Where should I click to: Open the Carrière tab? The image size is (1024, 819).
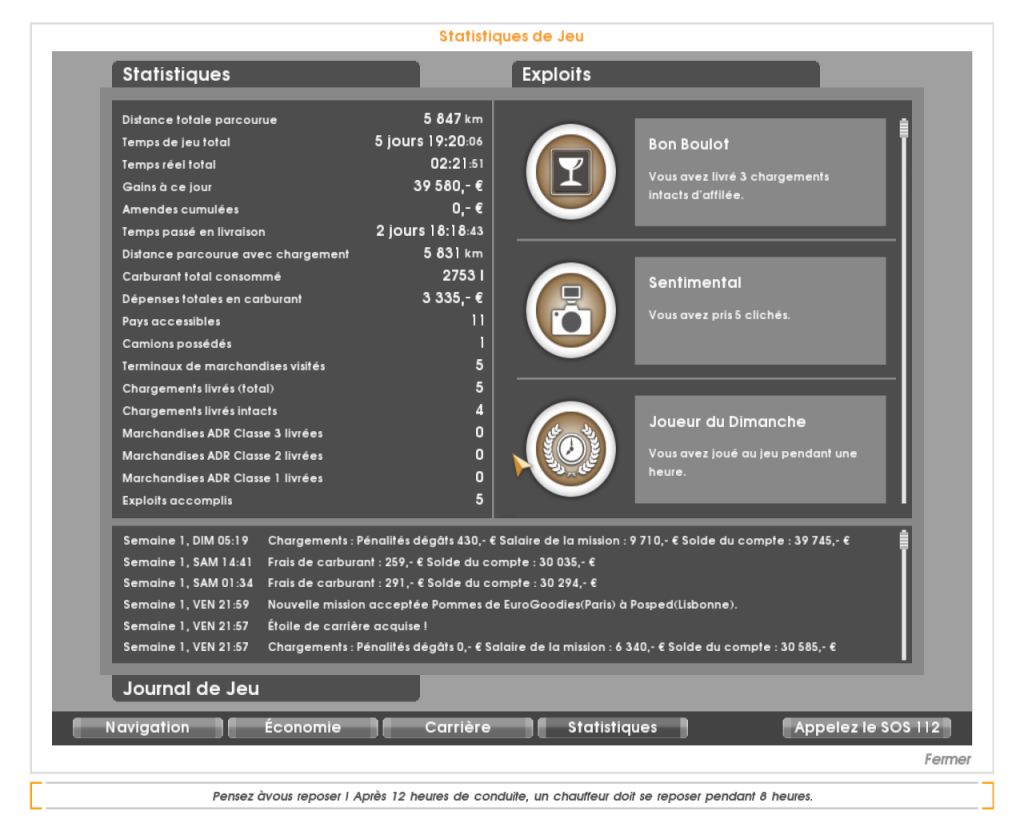tap(458, 728)
